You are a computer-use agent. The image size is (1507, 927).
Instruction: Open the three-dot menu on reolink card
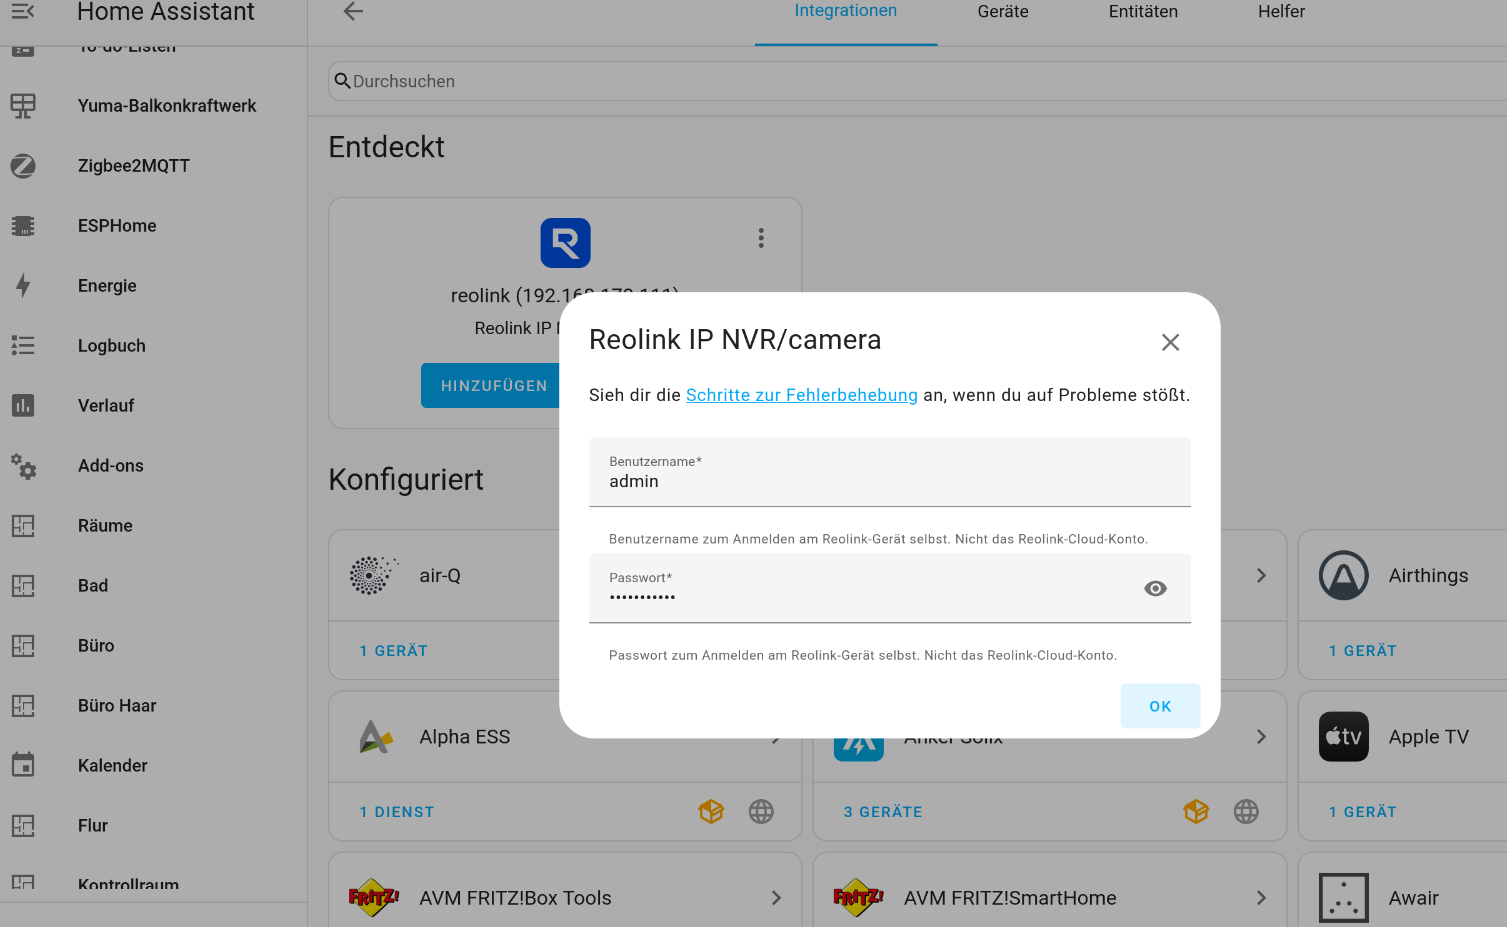761,238
